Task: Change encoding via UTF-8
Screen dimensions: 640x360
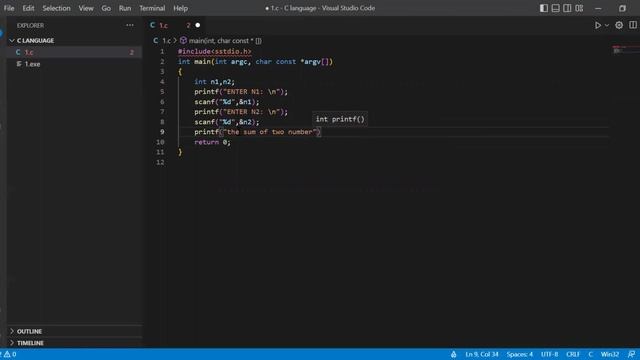Action: [549, 354]
